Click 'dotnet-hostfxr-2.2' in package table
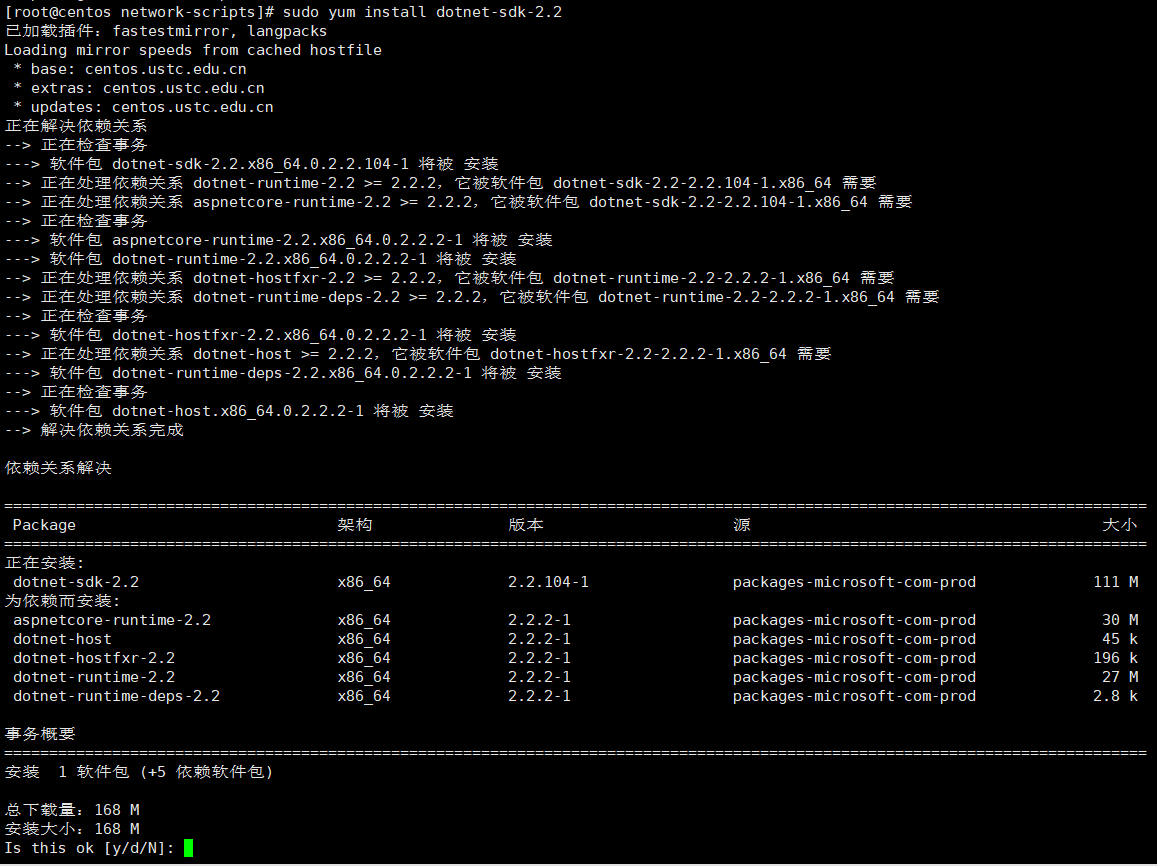The height and width of the screenshot is (866, 1157). point(94,658)
